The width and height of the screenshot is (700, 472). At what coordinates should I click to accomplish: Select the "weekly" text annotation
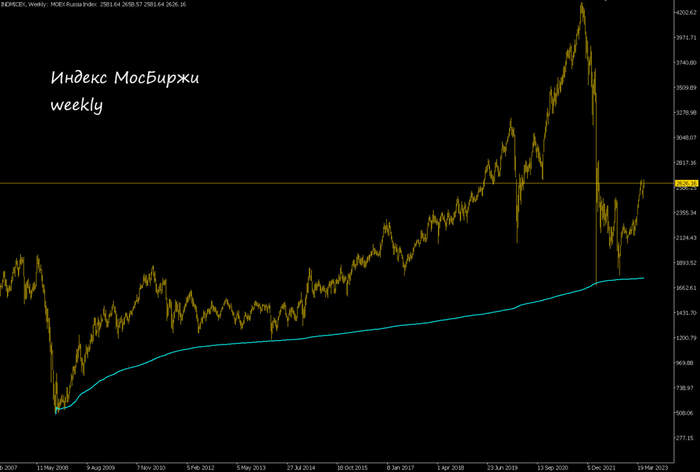(76, 105)
